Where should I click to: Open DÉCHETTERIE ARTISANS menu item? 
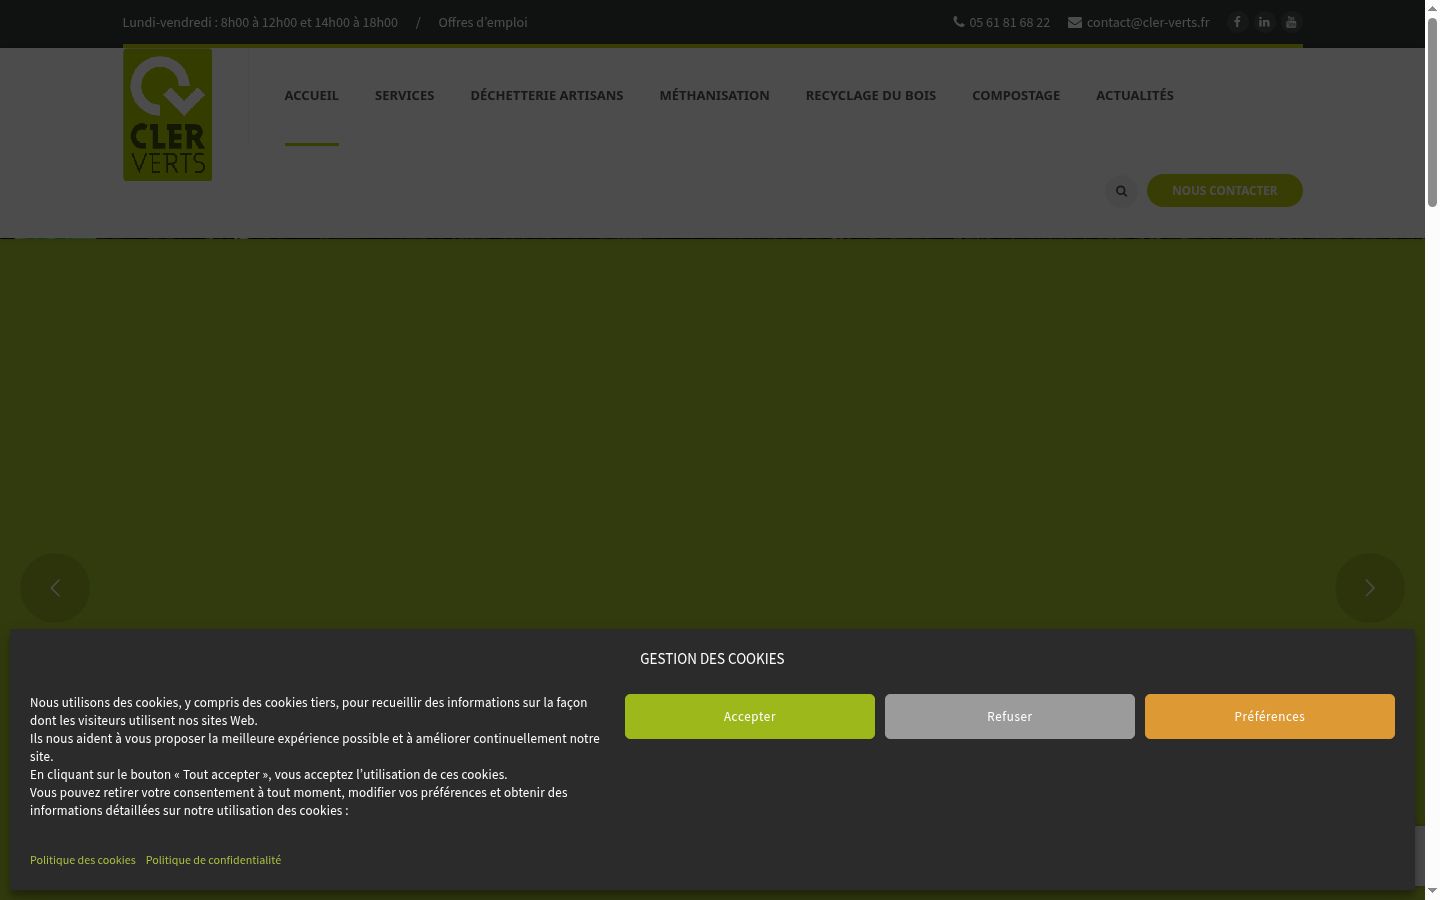[547, 95]
